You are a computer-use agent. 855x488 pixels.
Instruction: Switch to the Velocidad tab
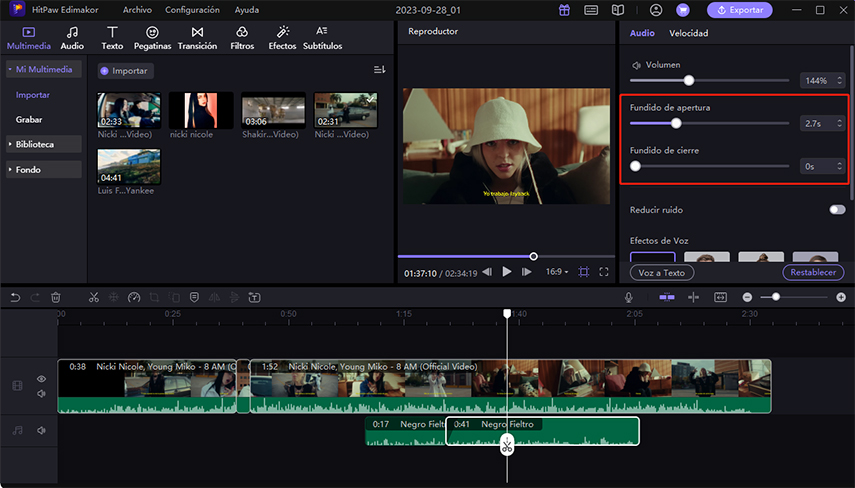tap(689, 33)
